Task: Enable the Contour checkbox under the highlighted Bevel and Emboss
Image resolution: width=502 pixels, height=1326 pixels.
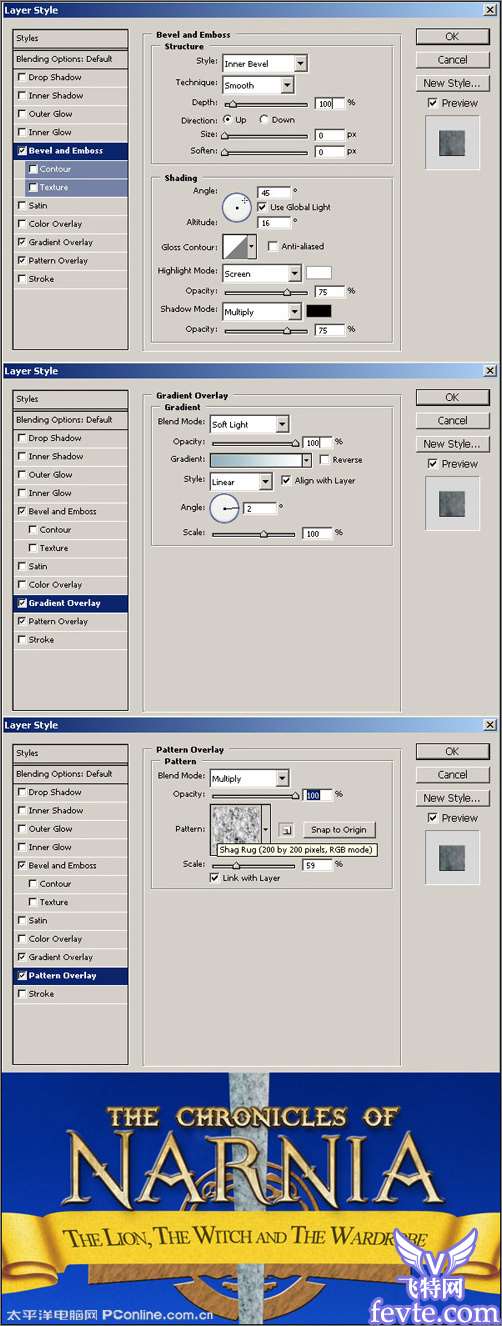Action: (34, 169)
